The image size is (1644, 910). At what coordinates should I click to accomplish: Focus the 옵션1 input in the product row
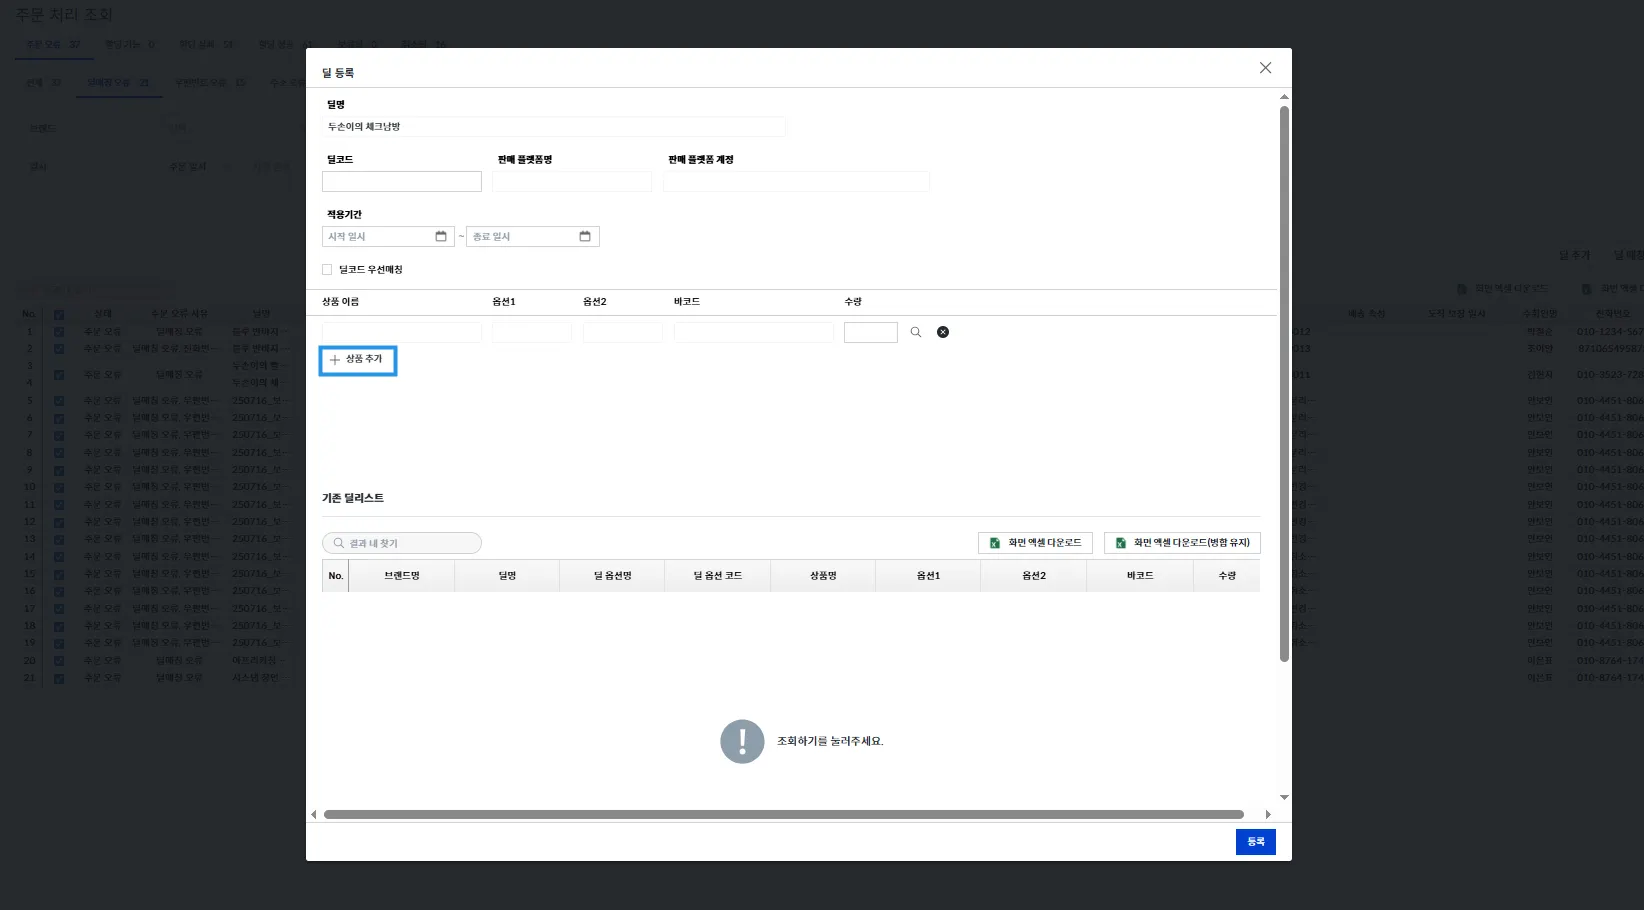coord(532,333)
